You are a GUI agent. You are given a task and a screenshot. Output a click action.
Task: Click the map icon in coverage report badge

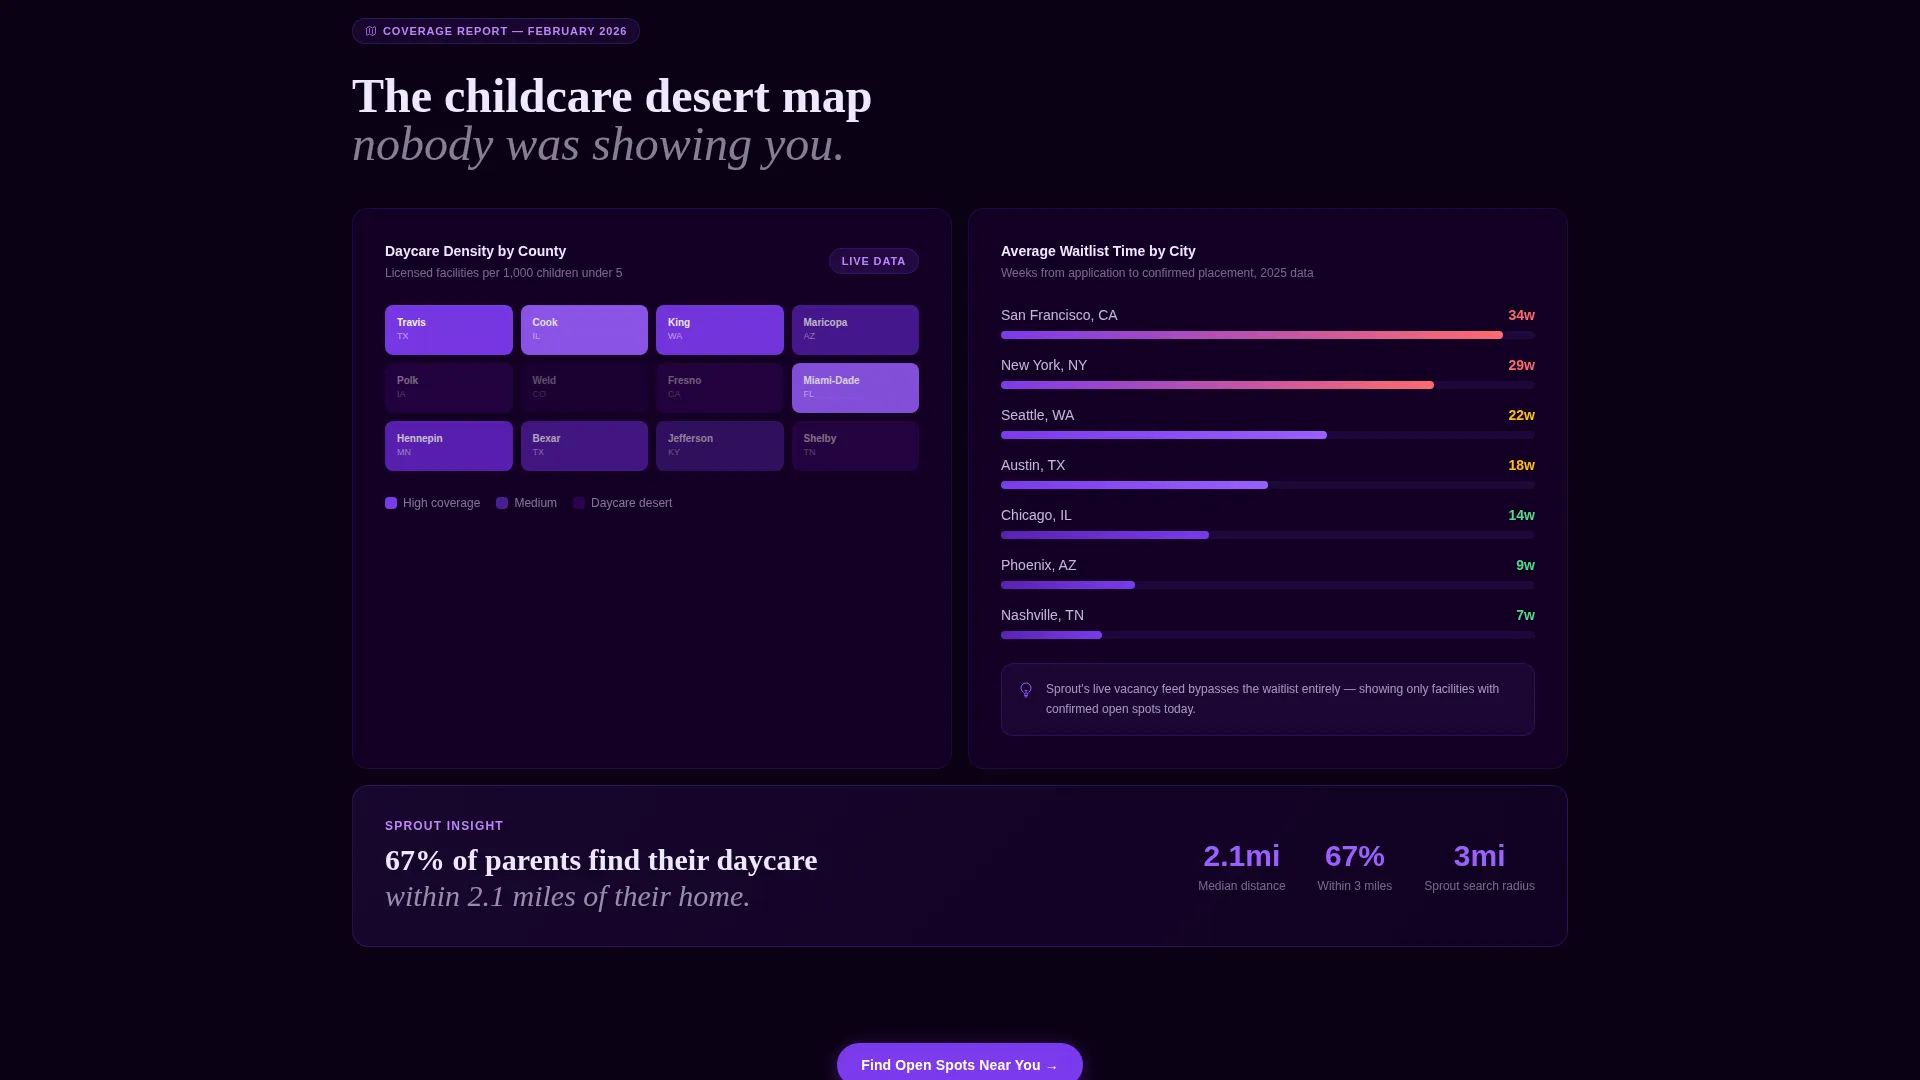click(x=371, y=31)
